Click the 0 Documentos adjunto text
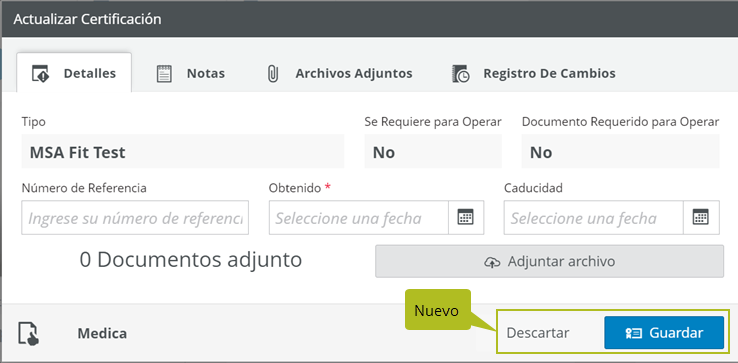Image resolution: width=738 pixels, height=363 pixels. [x=191, y=259]
